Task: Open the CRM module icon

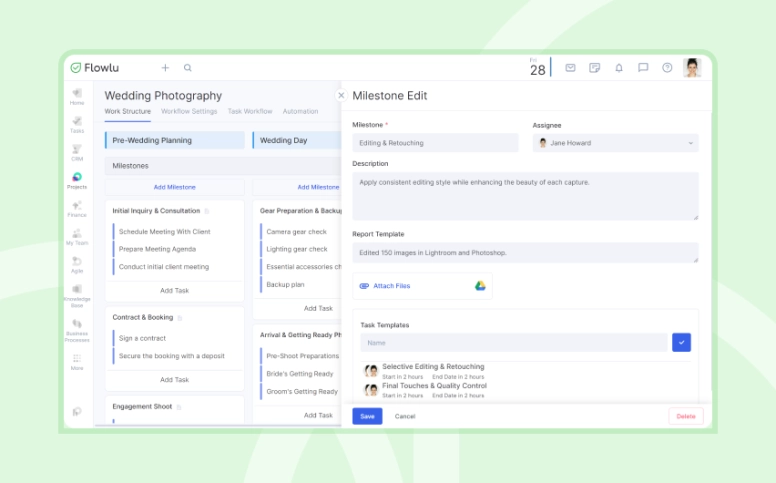Action: (x=77, y=152)
